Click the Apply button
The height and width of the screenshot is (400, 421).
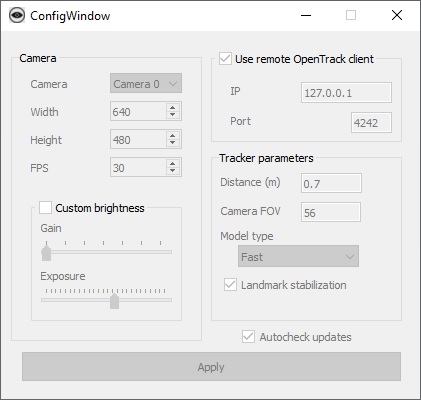pos(211,367)
